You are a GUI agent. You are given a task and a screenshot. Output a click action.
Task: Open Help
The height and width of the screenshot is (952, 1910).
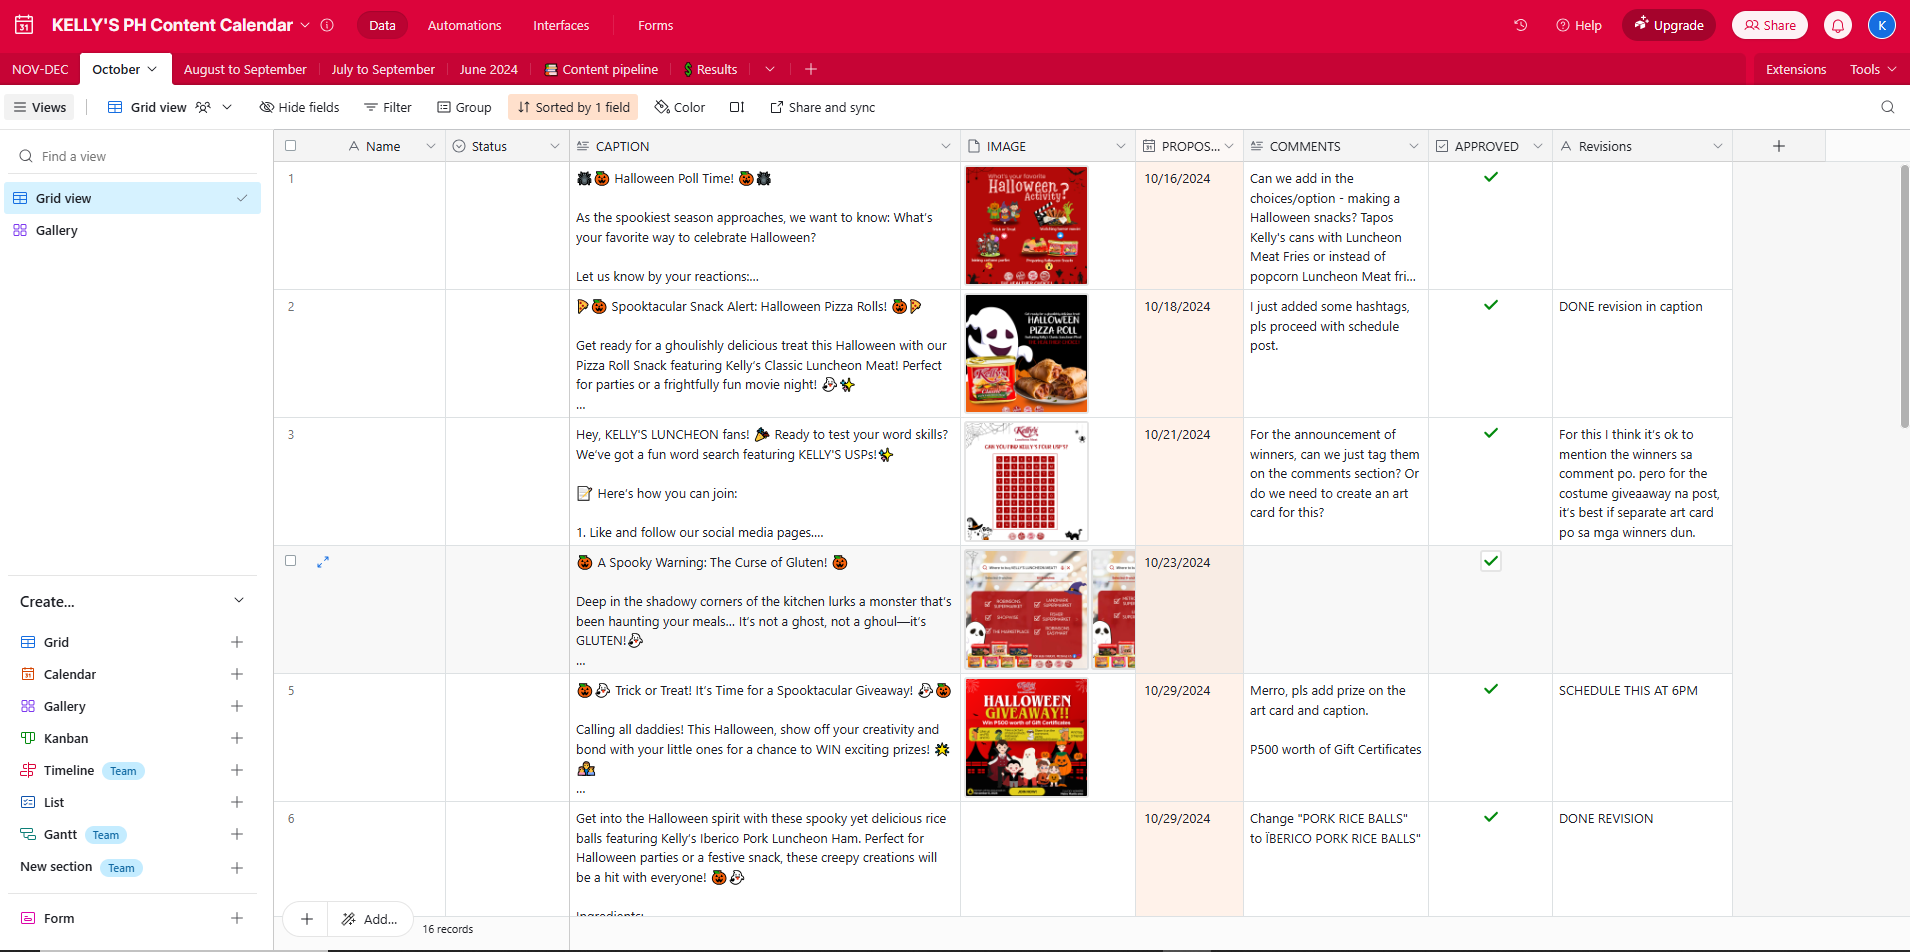point(1579,25)
